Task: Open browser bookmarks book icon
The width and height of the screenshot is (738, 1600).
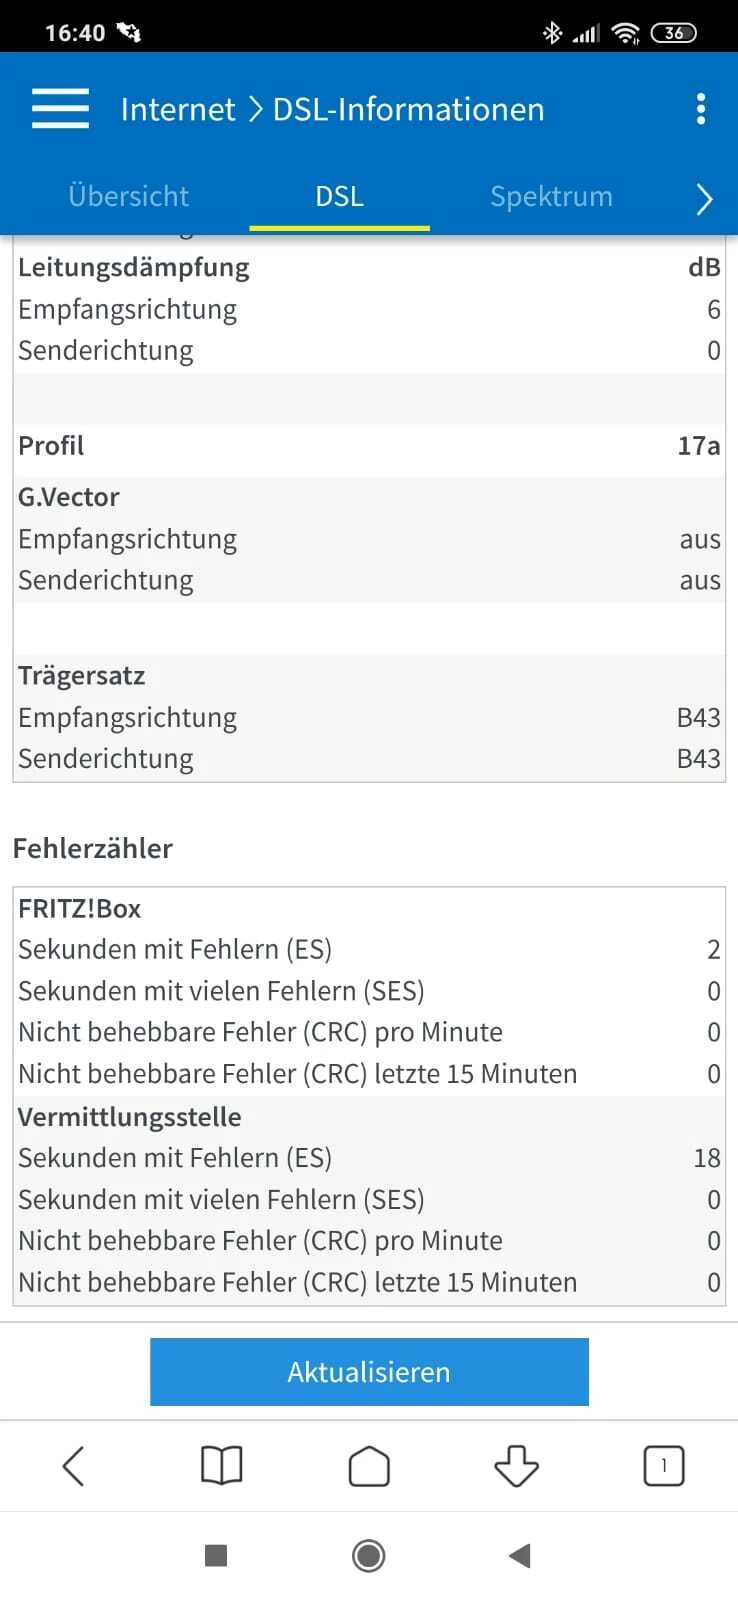Action: pyautogui.click(x=221, y=1466)
